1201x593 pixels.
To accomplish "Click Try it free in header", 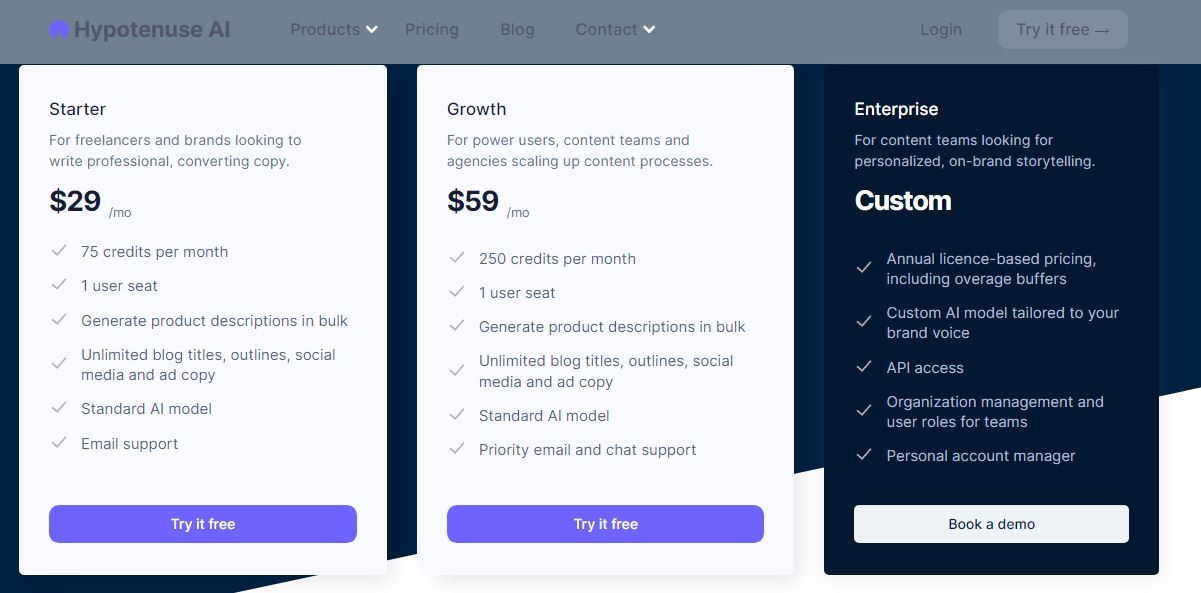I will tap(1063, 30).
